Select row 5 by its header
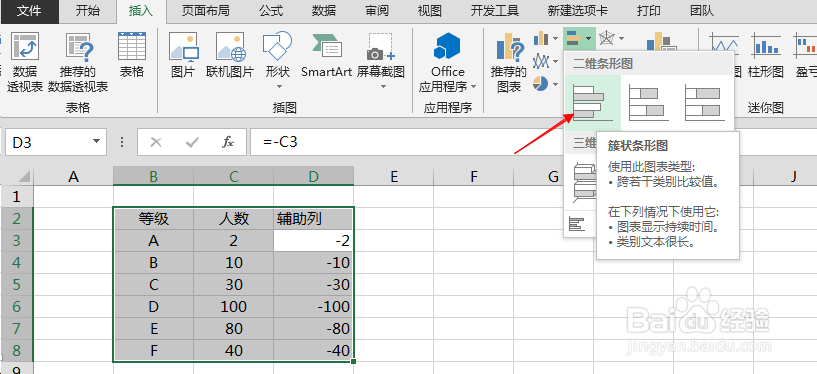This screenshot has height=374, width=817. click(17, 284)
